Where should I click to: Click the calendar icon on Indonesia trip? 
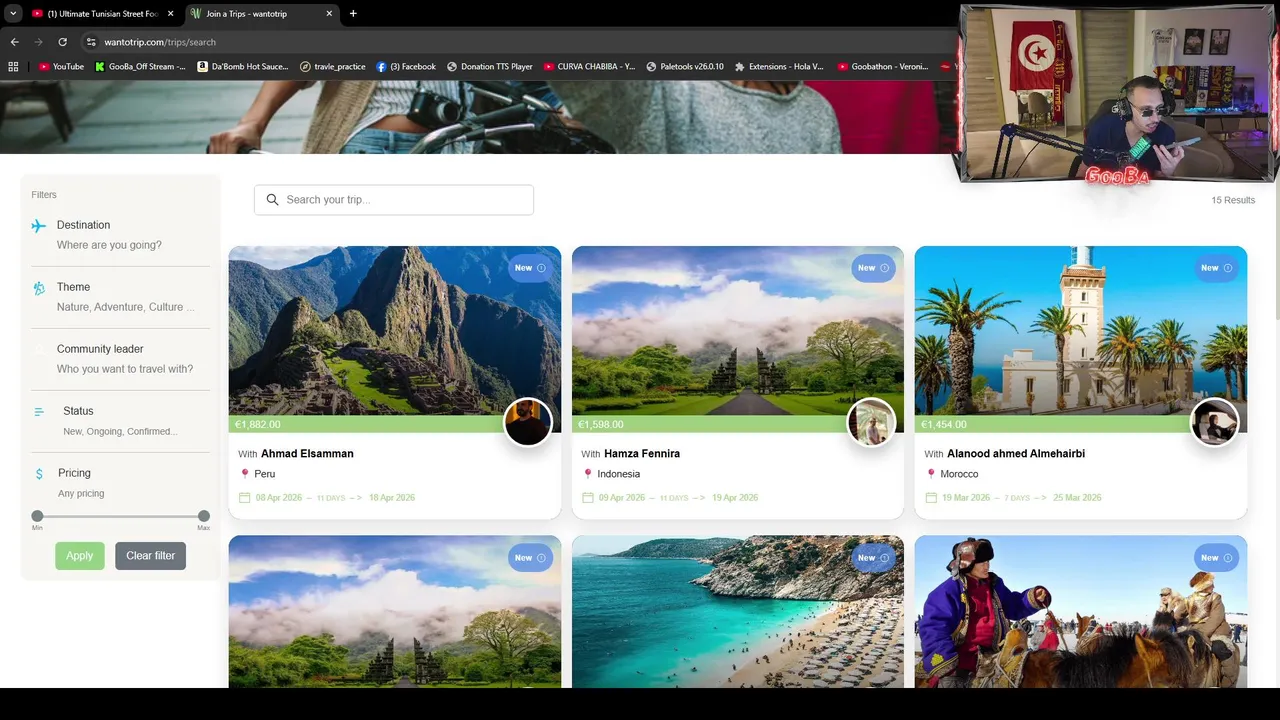pos(588,497)
